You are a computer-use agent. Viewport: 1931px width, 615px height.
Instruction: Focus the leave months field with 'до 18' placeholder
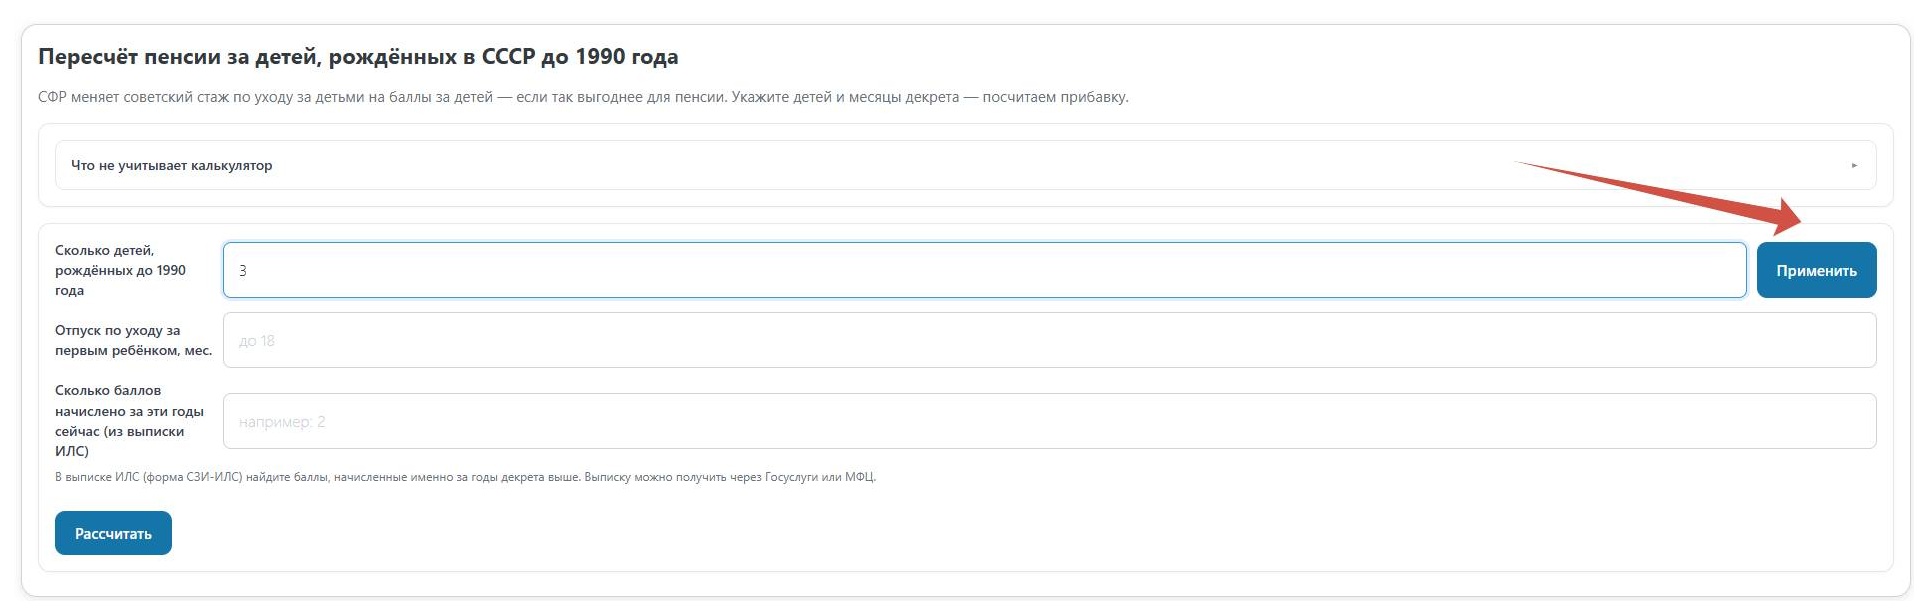coord(1049,340)
